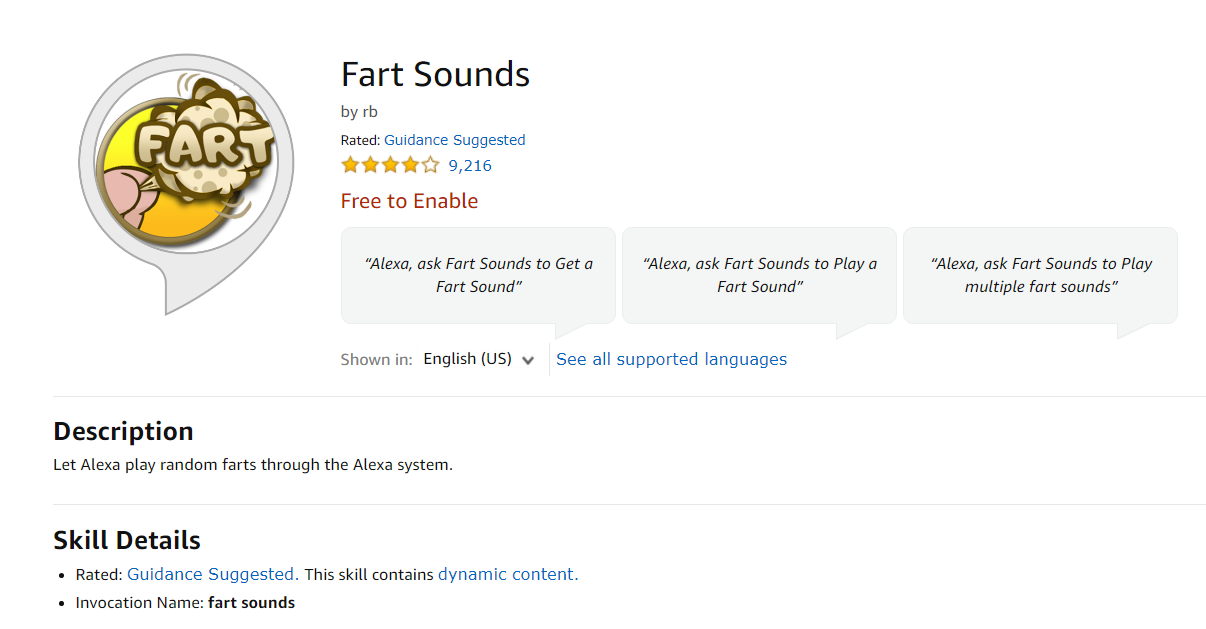Open Guidance Suggested link under the title

pos(454,140)
